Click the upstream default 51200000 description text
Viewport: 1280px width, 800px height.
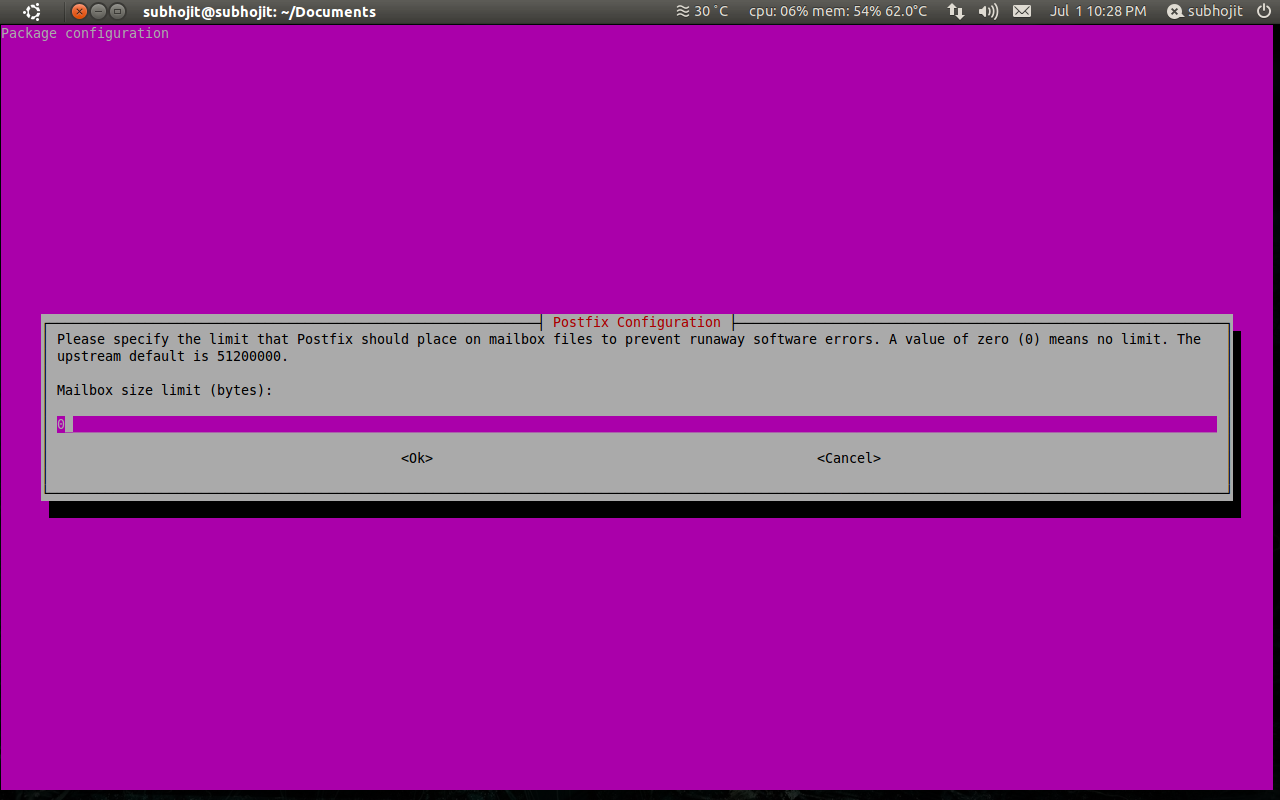point(172,356)
